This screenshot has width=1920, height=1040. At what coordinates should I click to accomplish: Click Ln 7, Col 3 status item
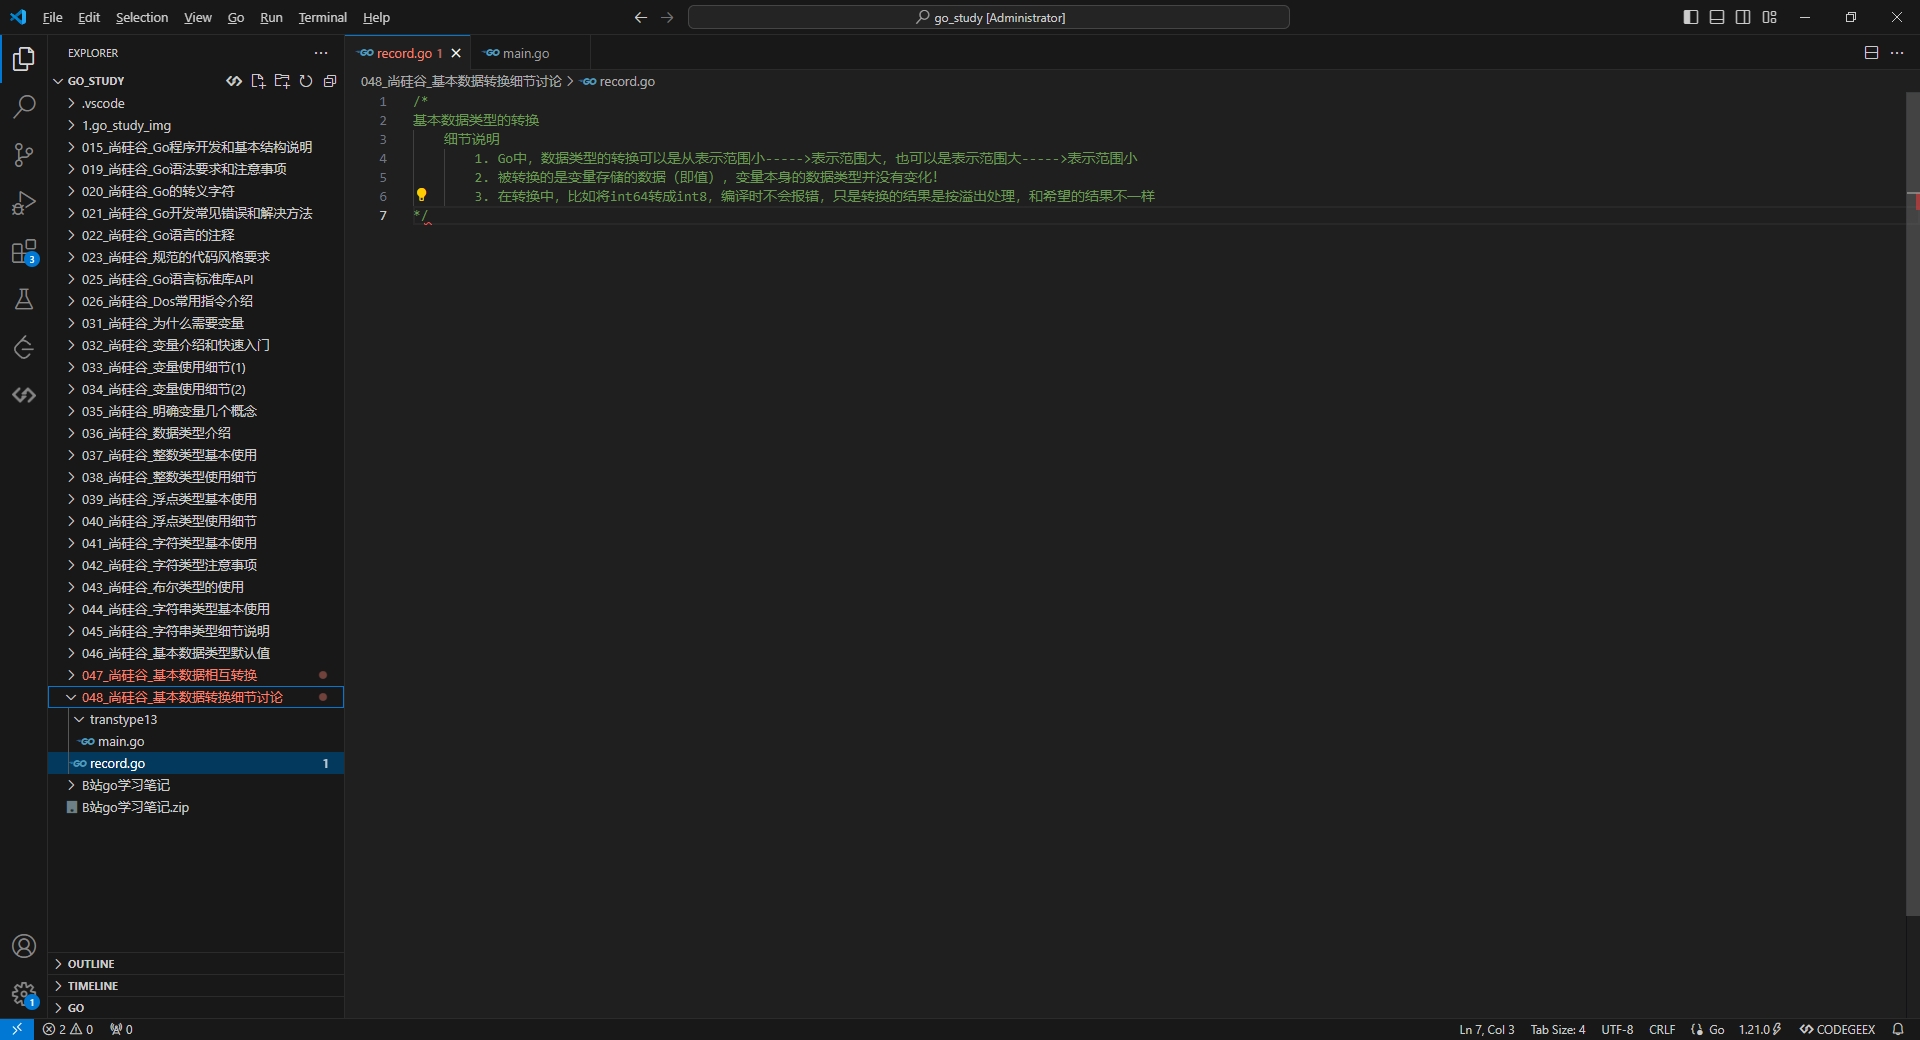coord(1486,1029)
